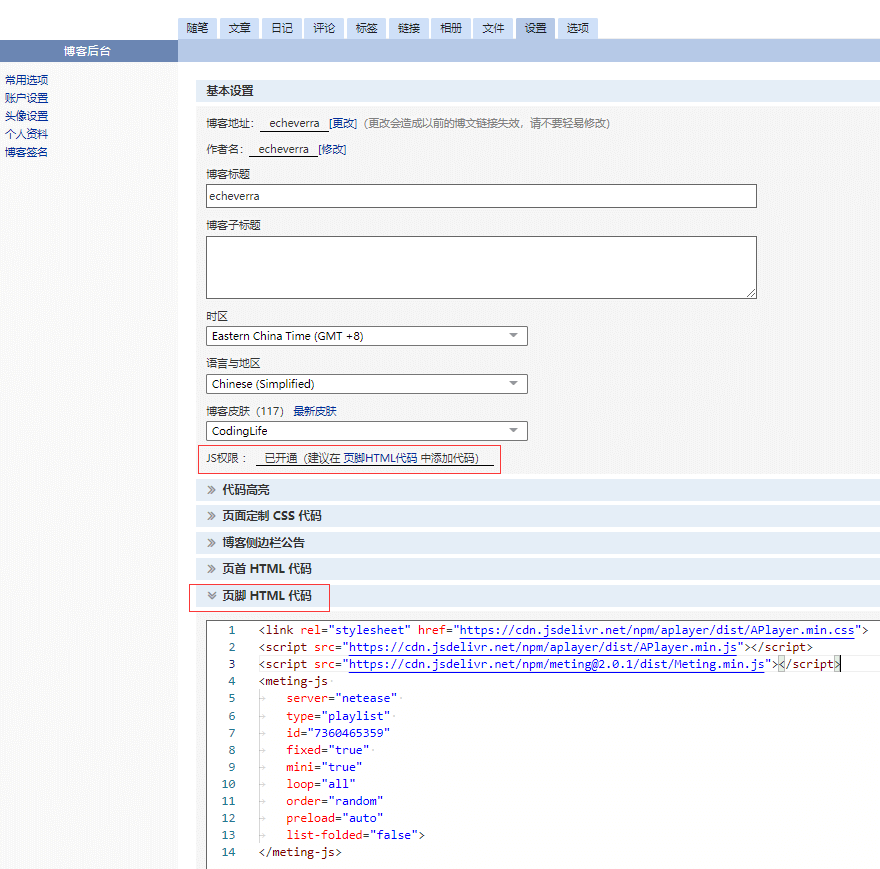Open 头像设置 sidebar link
880x869 pixels.
coord(26,116)
